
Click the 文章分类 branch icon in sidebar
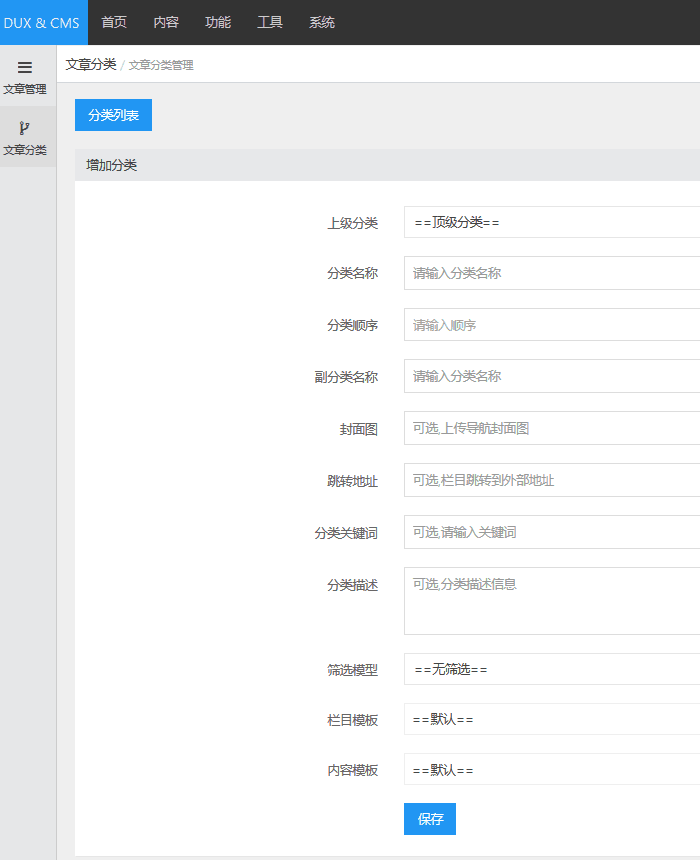[25, 128]
